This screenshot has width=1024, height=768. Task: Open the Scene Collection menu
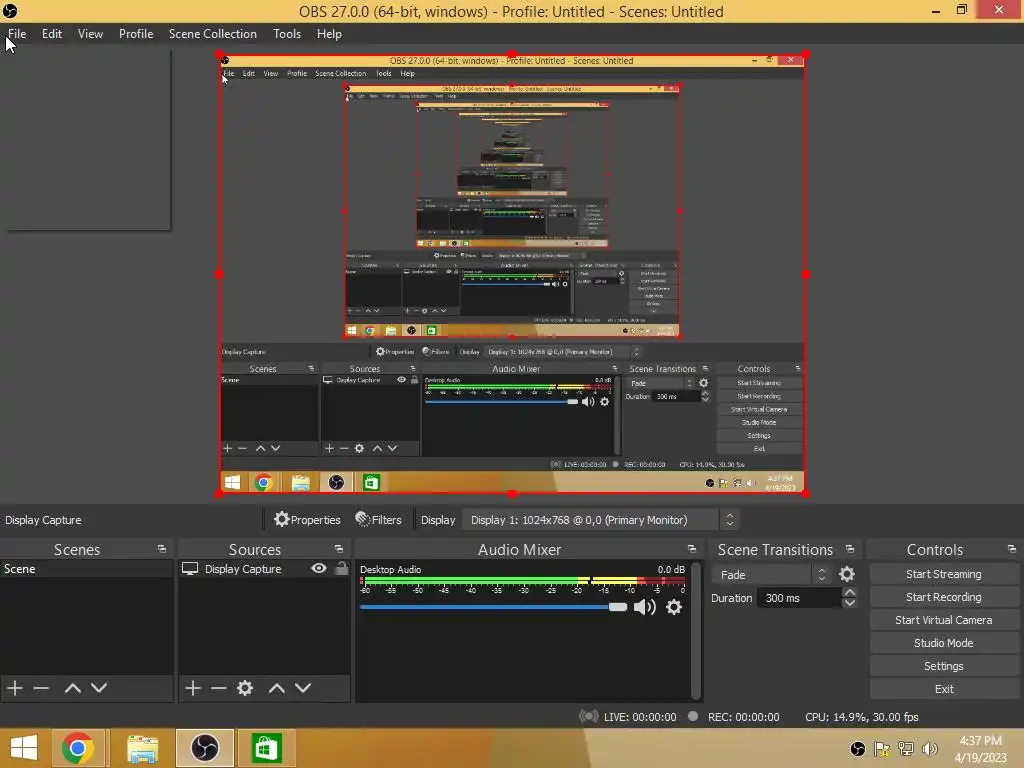(212, 34)
